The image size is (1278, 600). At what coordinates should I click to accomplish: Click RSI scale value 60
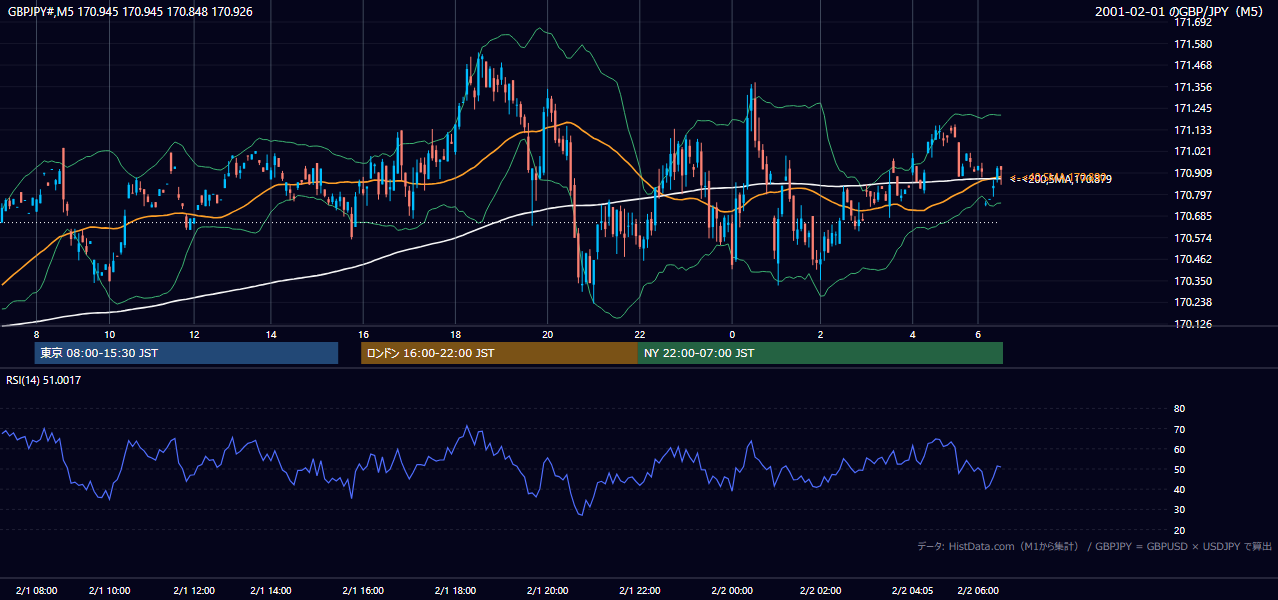point(1179,449)
